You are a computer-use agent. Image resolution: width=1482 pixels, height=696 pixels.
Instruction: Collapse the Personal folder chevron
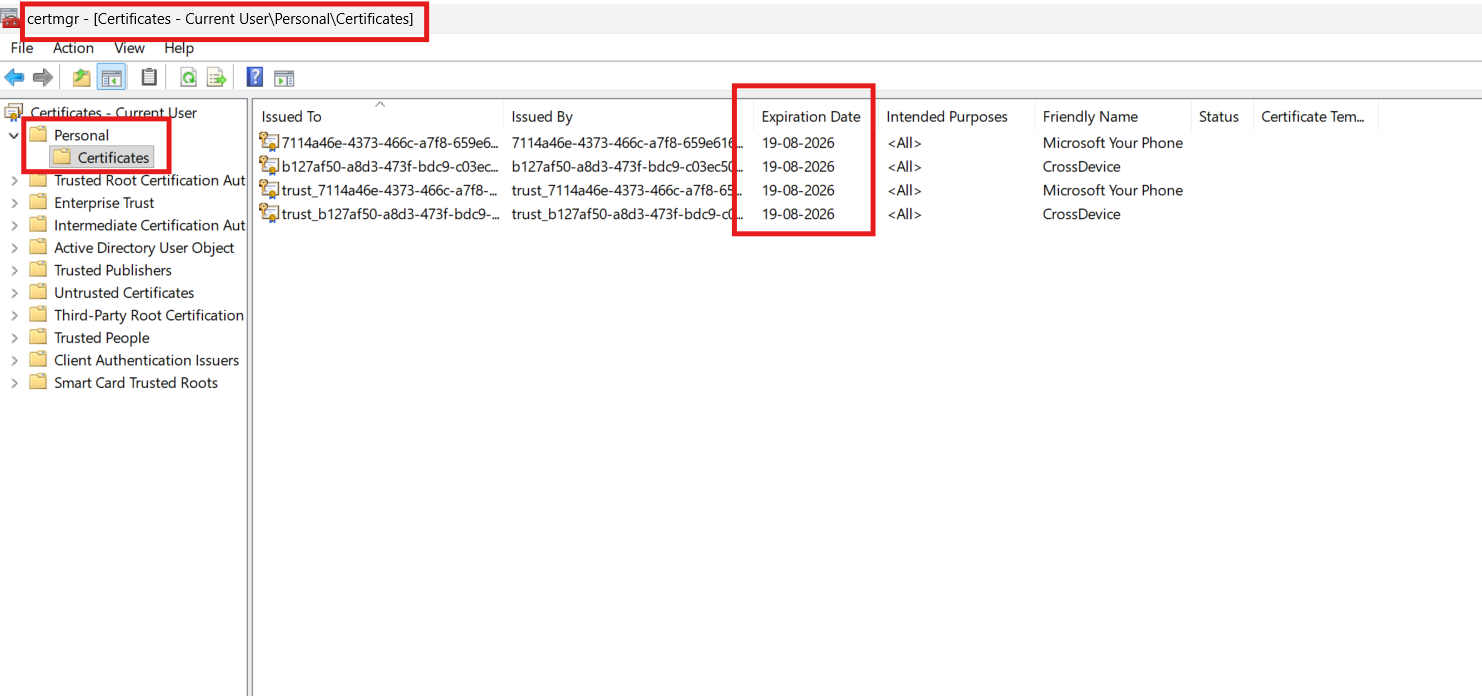pyautogui.click(x=13, y=134)
